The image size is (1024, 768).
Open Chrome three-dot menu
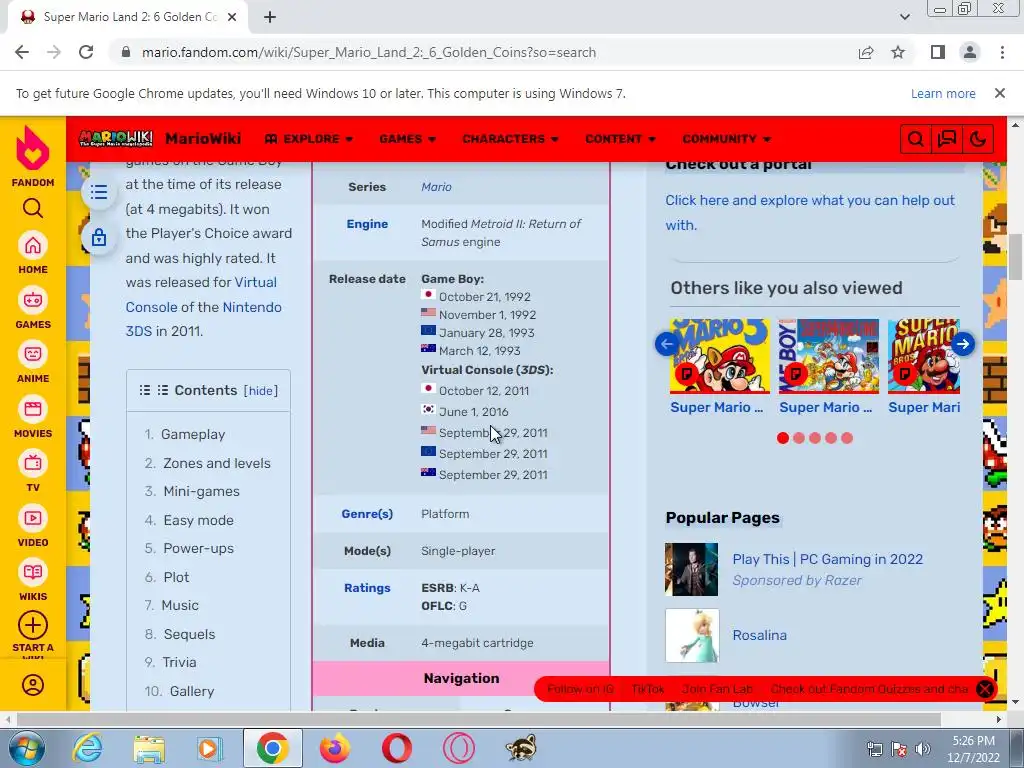coord(1002,52)
